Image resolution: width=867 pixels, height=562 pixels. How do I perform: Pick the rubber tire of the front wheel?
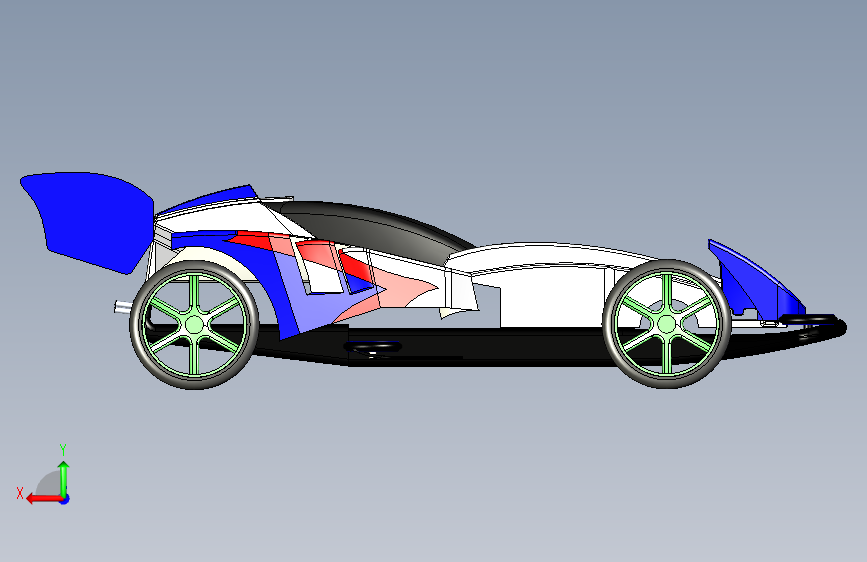(x=667, y=381)
